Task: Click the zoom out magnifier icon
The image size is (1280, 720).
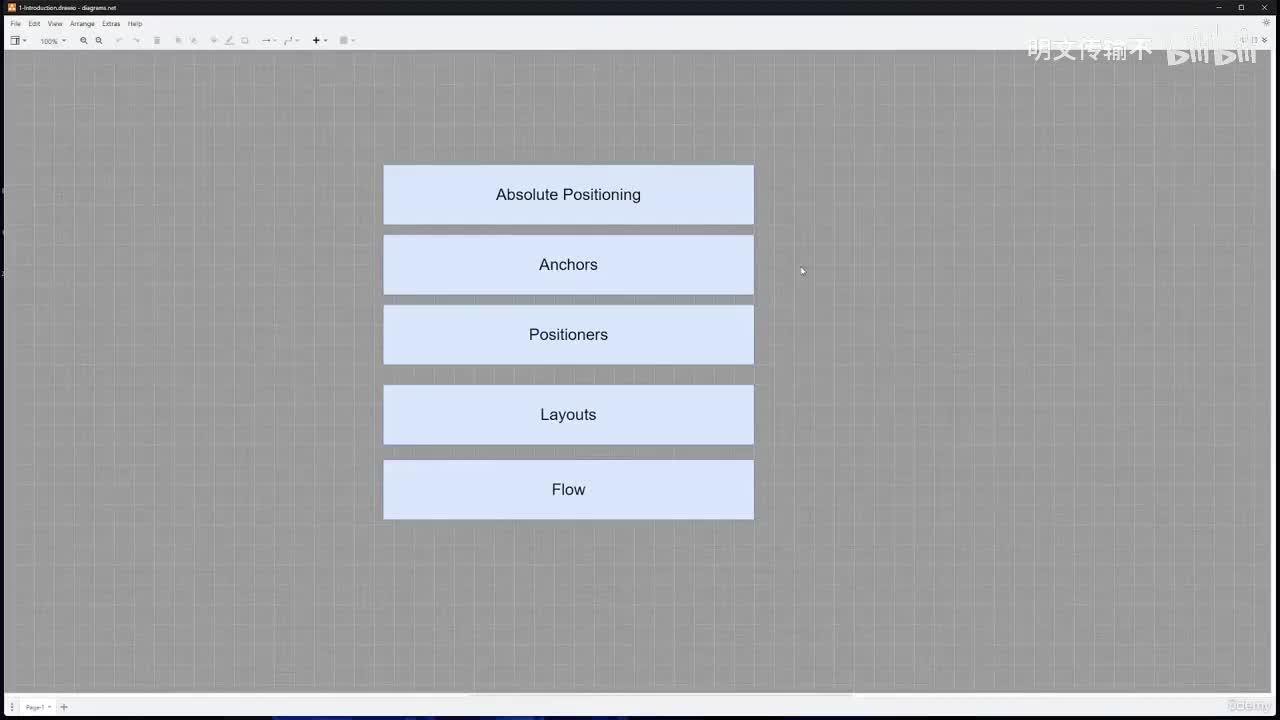Action: tap(99, 41)
